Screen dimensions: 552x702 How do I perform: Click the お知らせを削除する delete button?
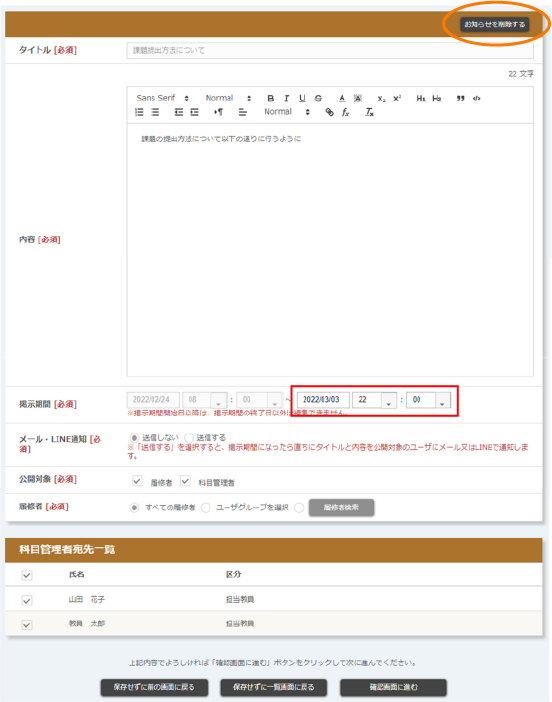click(x=494, y=24)
